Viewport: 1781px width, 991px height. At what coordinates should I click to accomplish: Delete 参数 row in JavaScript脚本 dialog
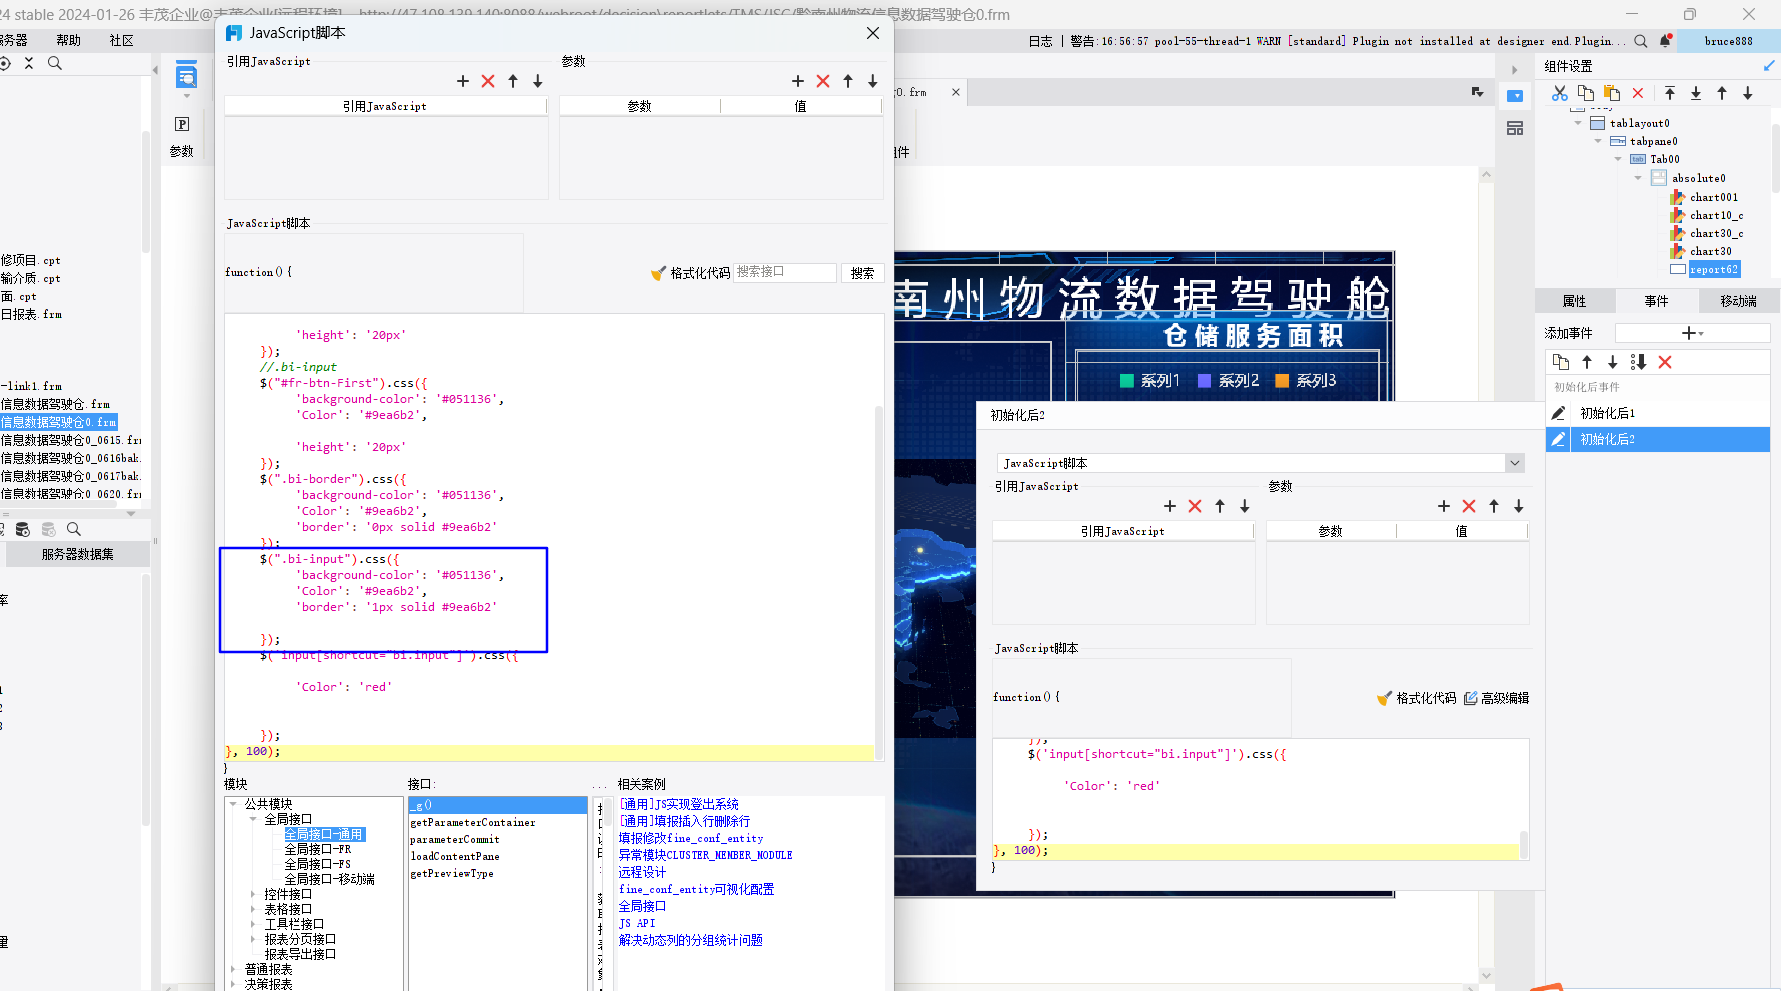pos(823,81)
